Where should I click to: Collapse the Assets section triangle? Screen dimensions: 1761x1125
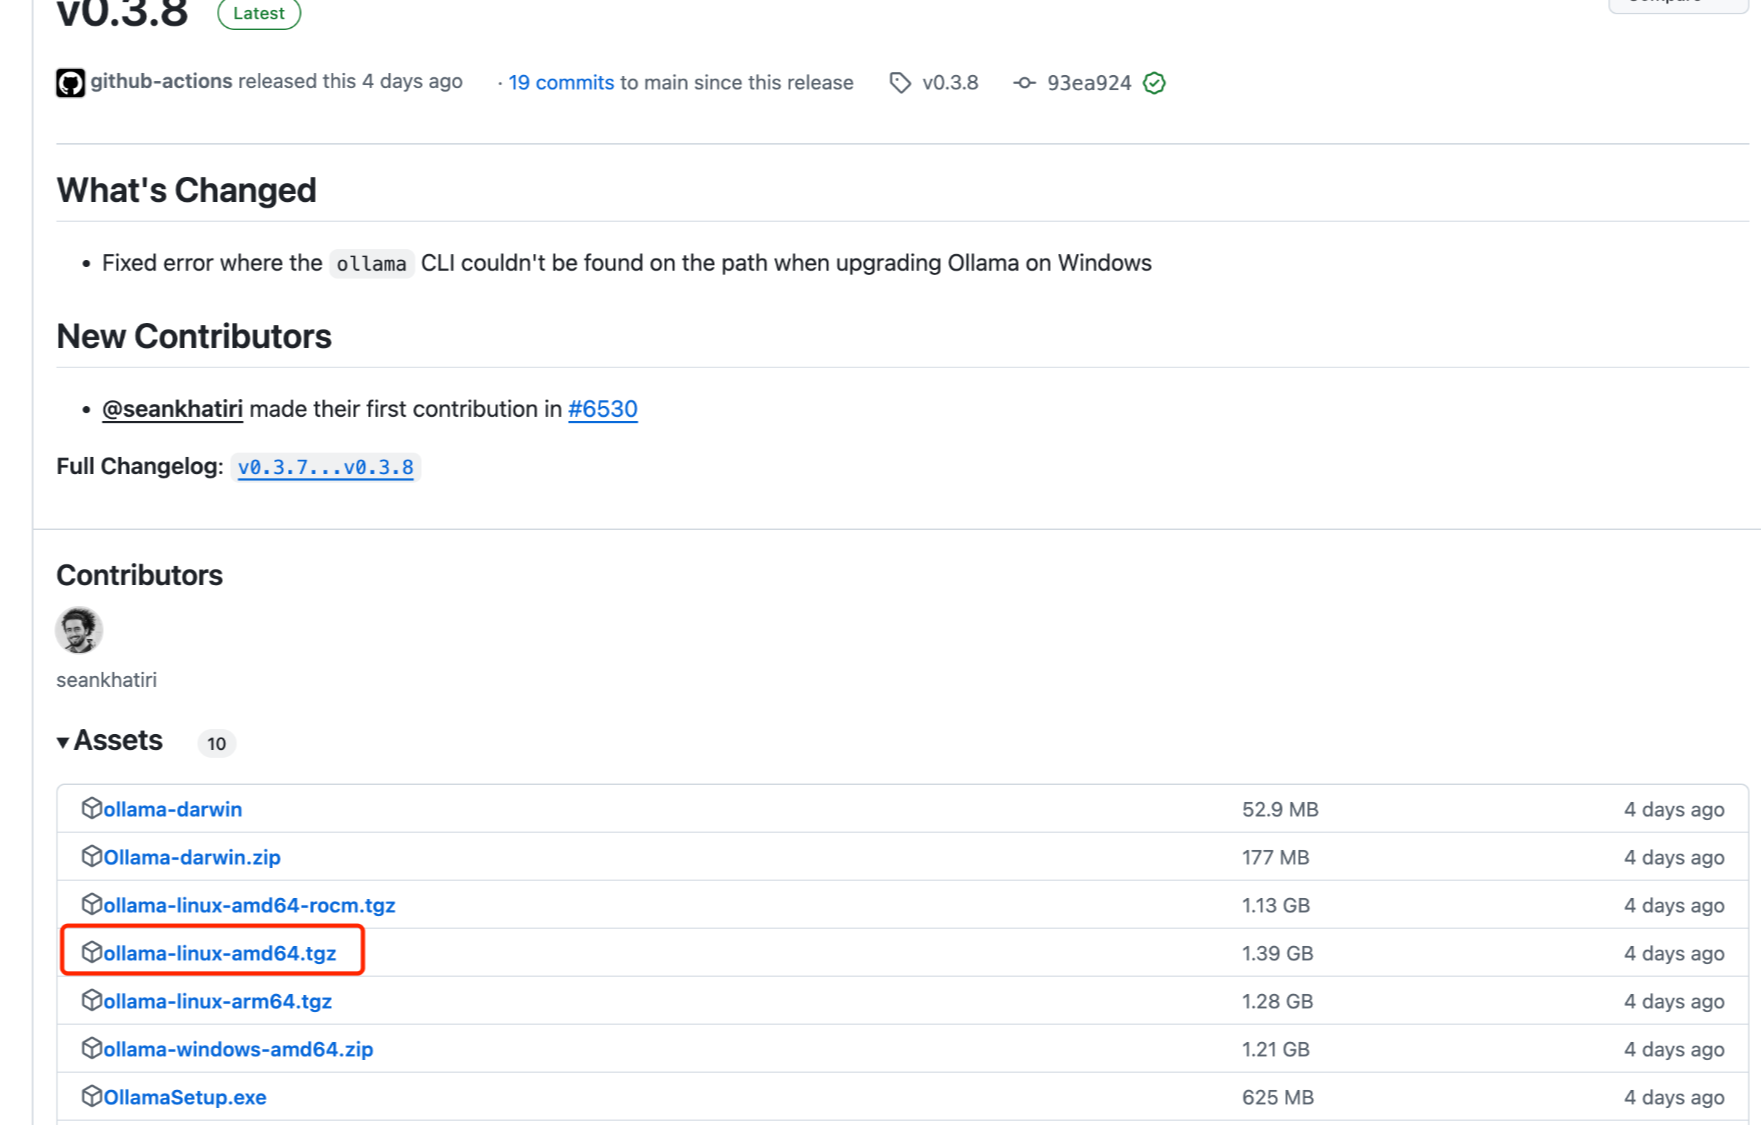click(x=63, y=742)
